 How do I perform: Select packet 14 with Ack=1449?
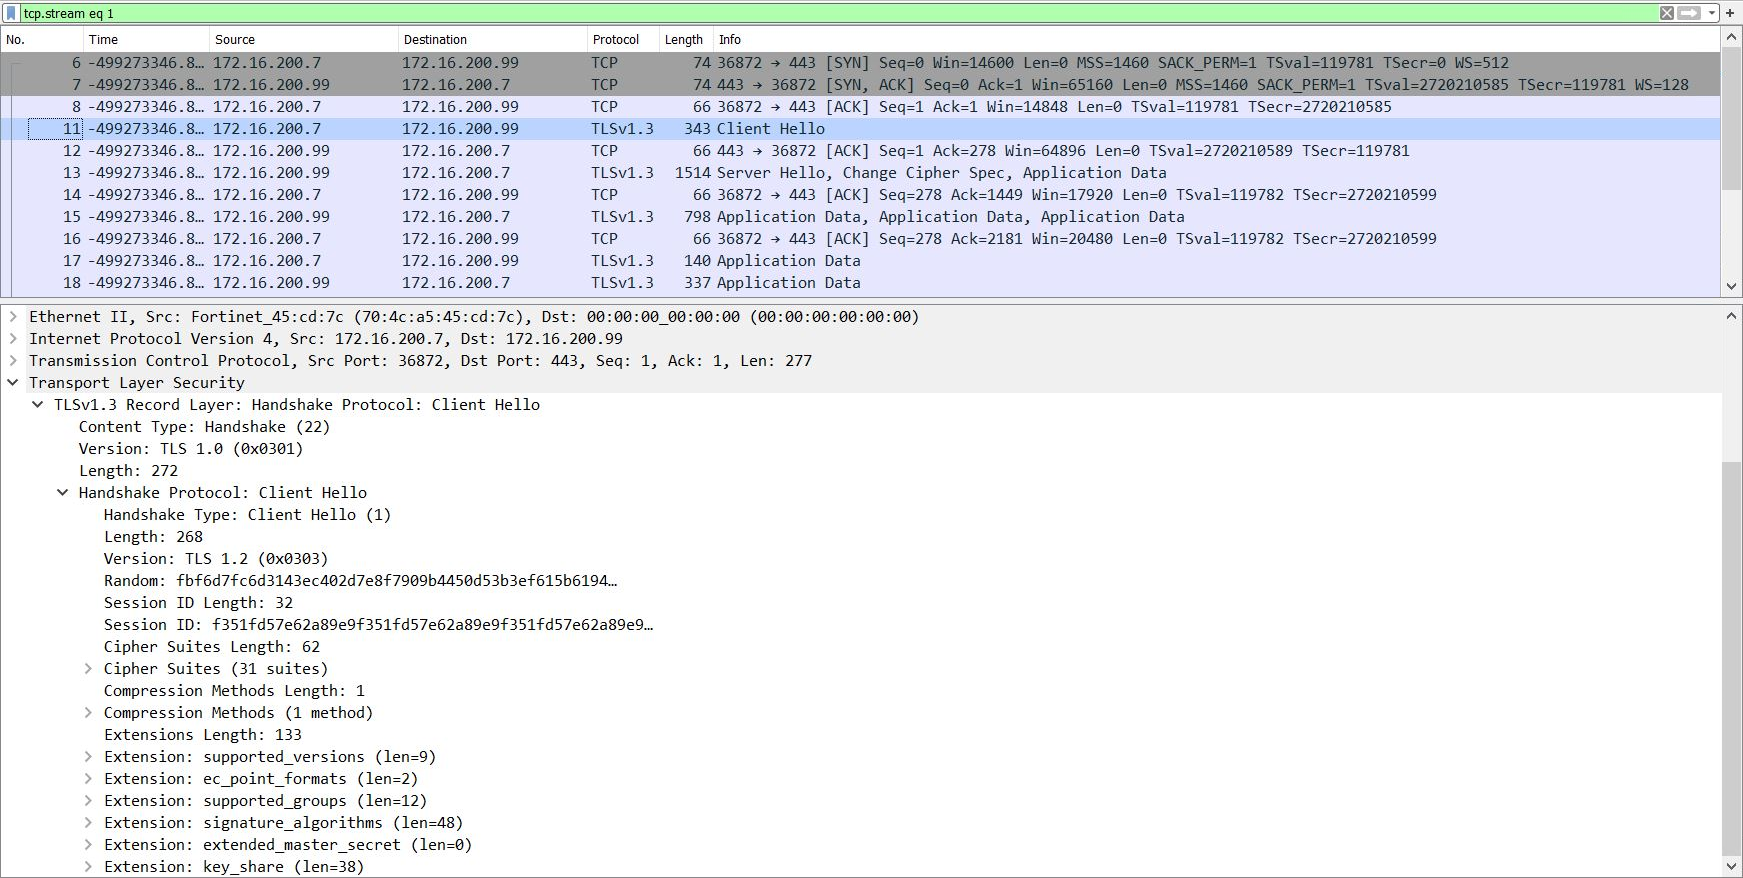[860, 195]
